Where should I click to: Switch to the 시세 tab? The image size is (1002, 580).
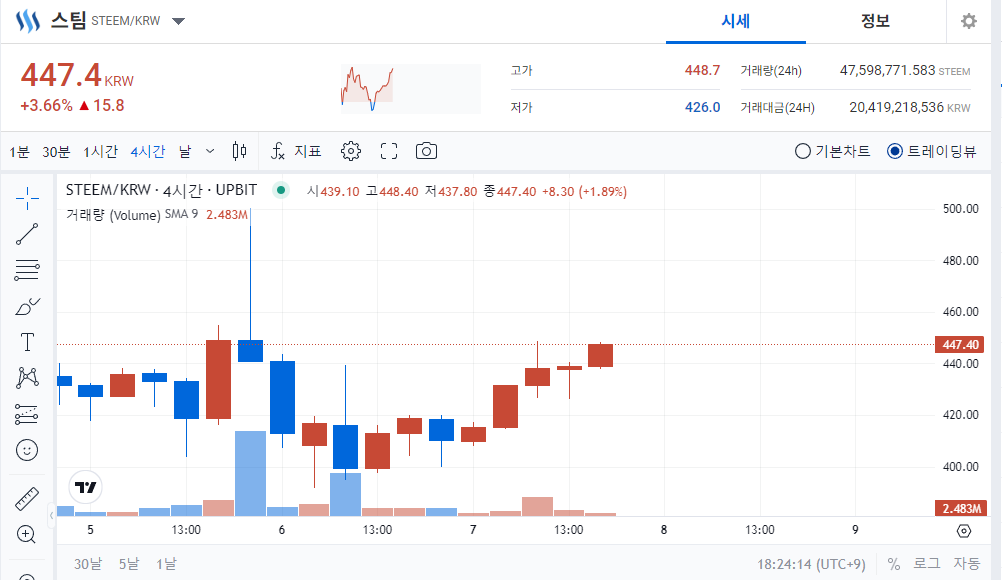click(736, 21)
